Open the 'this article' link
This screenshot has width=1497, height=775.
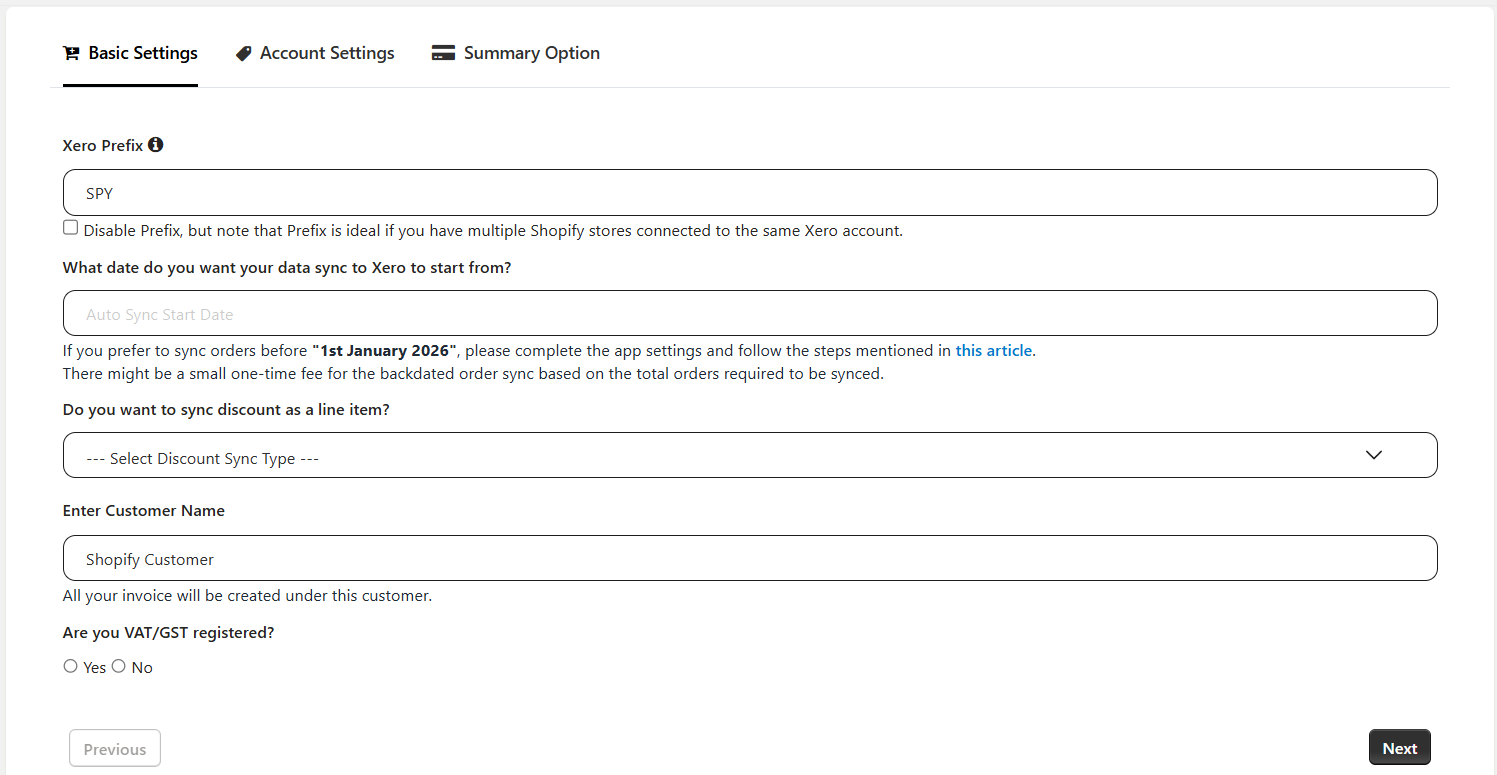[x=994, y=351]
